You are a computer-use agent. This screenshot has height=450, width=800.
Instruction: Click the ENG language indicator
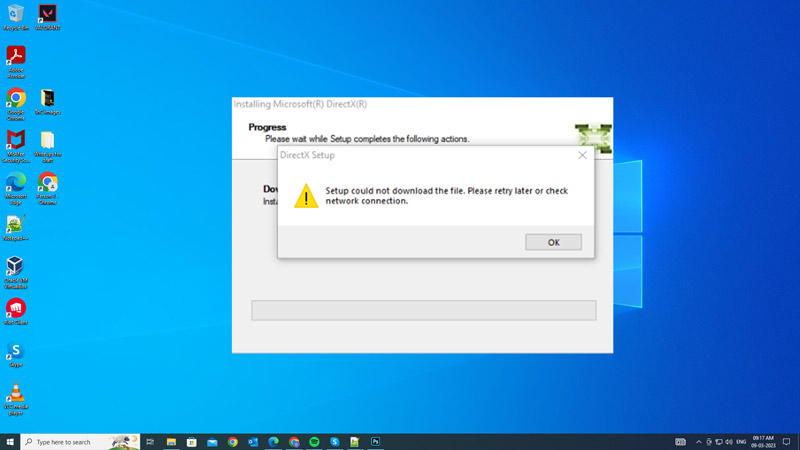click(x=741, y=442)
